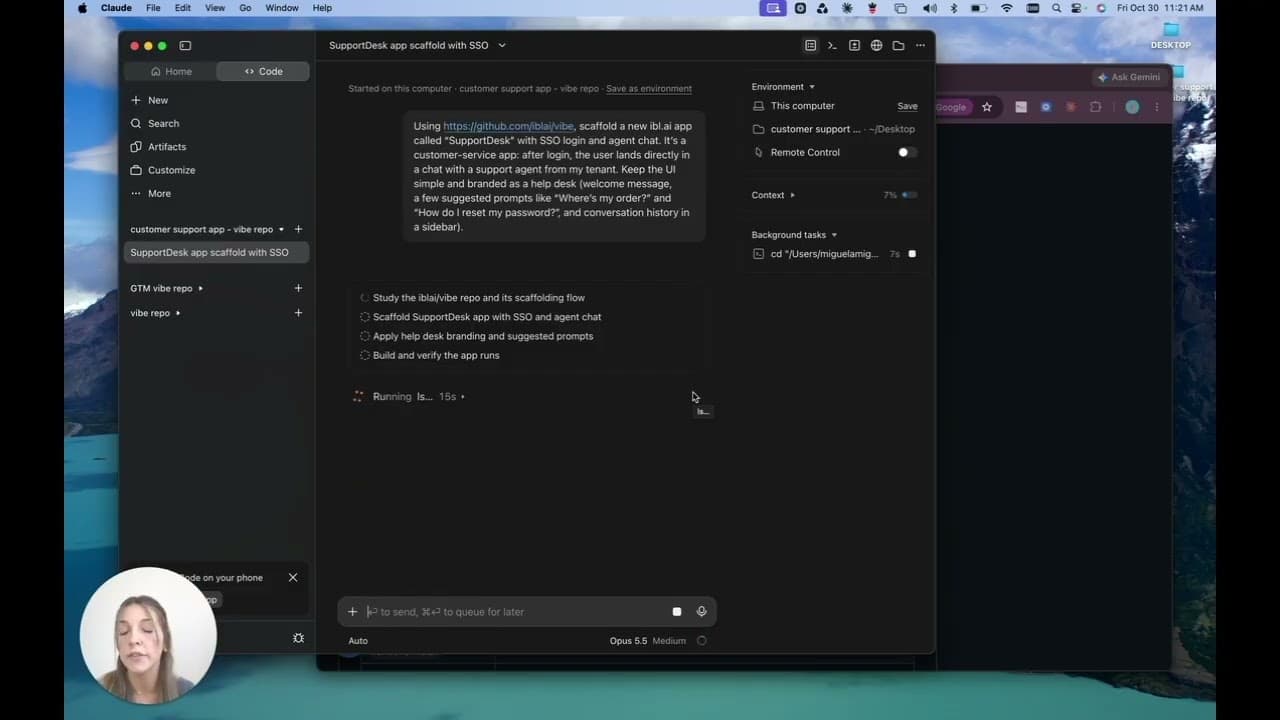Open Search in the sidebar
The width and height of the screenshot is (1280, 720).
155,123
